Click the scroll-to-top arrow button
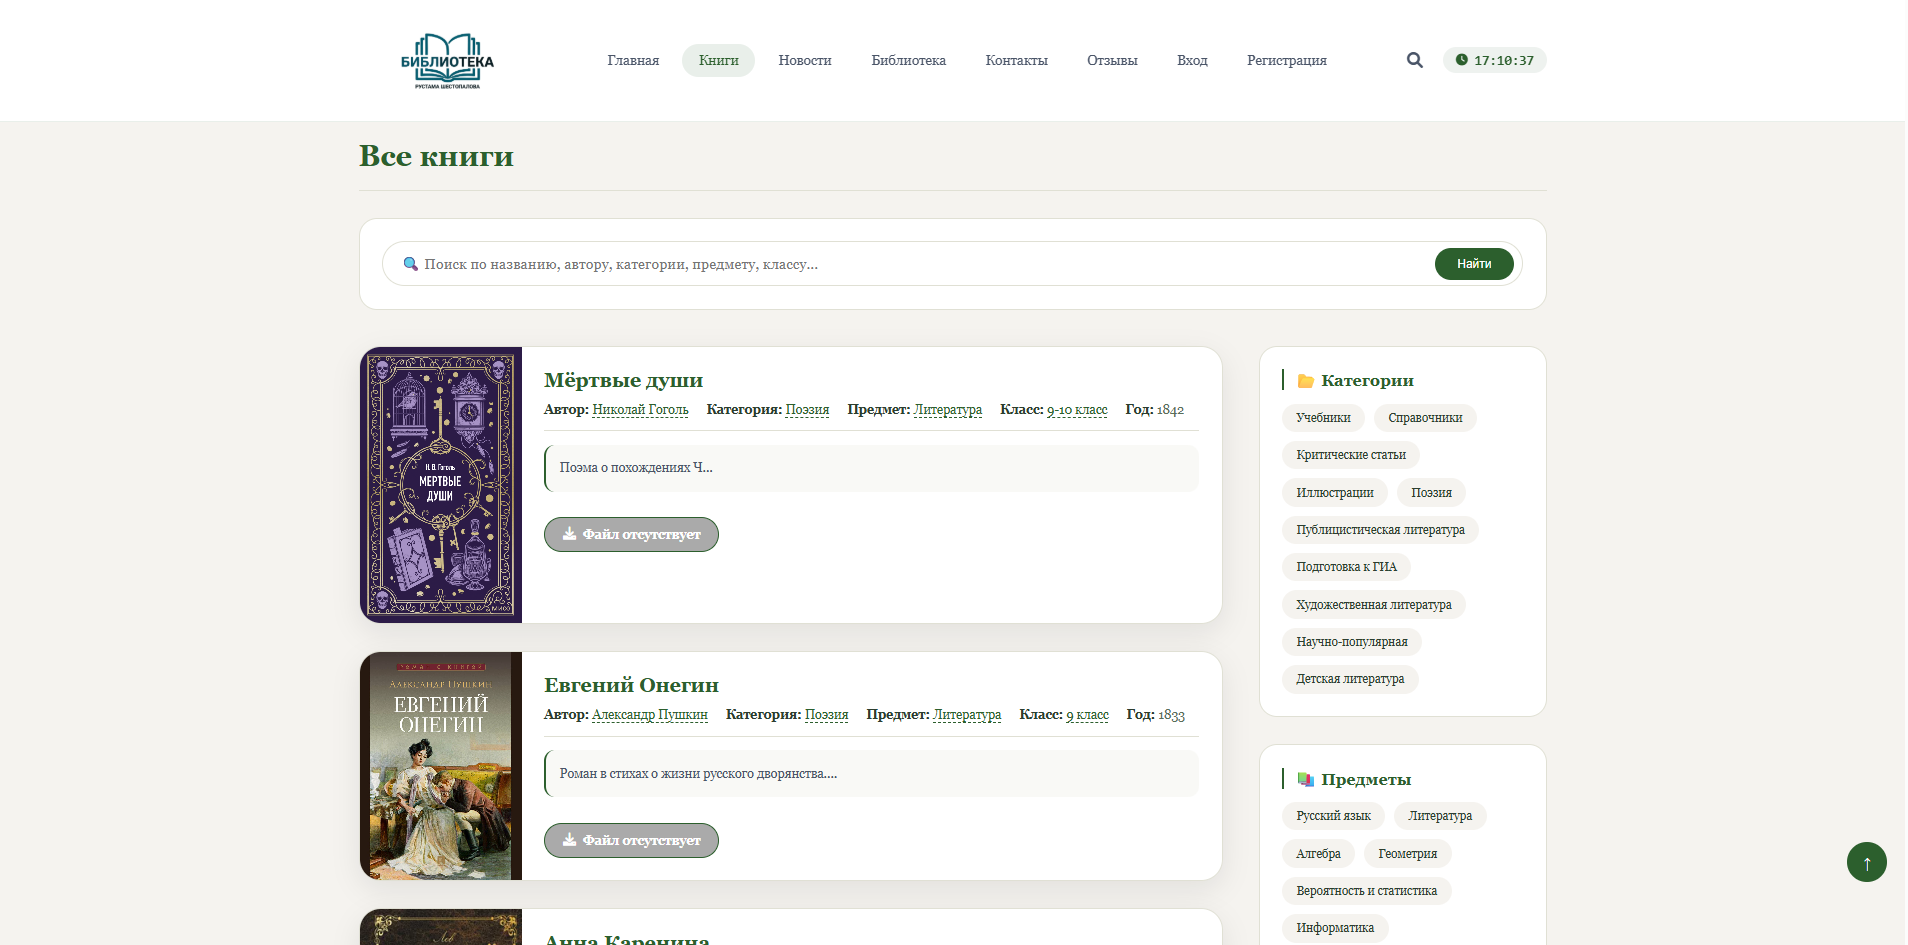This screenshot has height=945, width=1908. [x=1866, y=862]
